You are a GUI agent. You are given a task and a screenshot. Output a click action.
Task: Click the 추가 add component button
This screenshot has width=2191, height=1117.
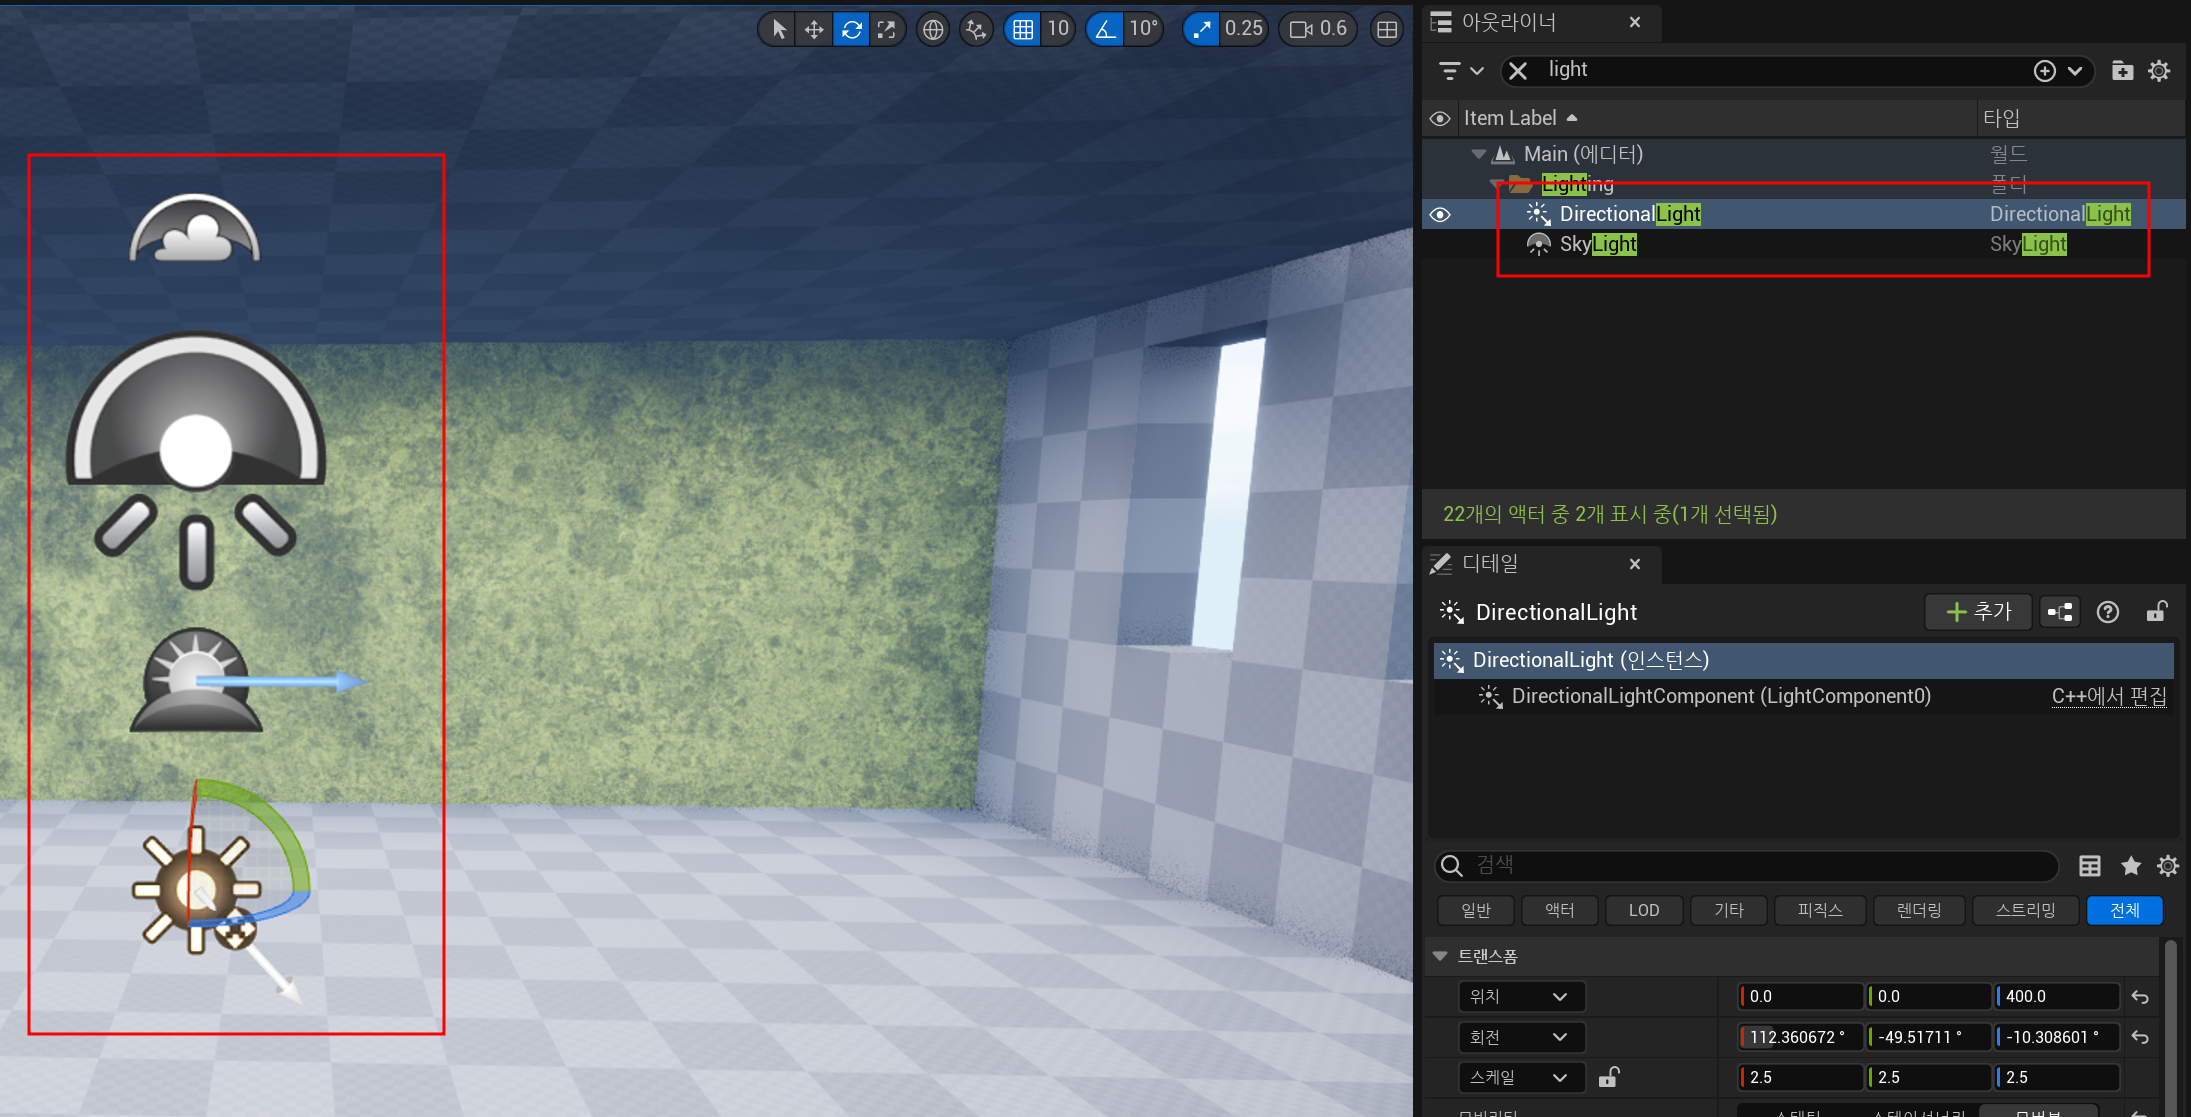[x=1977, y=612]
